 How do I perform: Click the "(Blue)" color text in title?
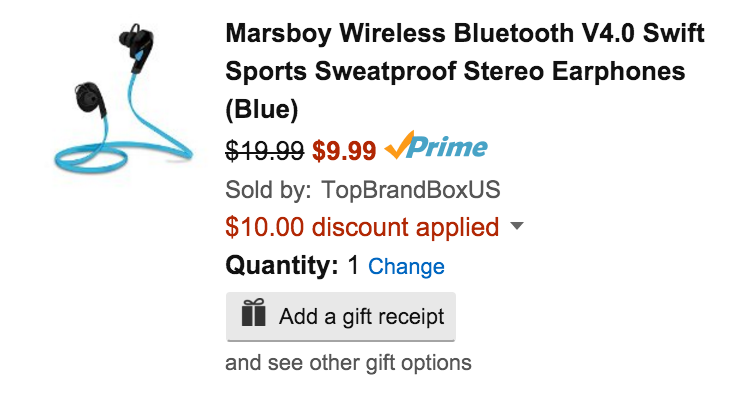click(262, 108)
